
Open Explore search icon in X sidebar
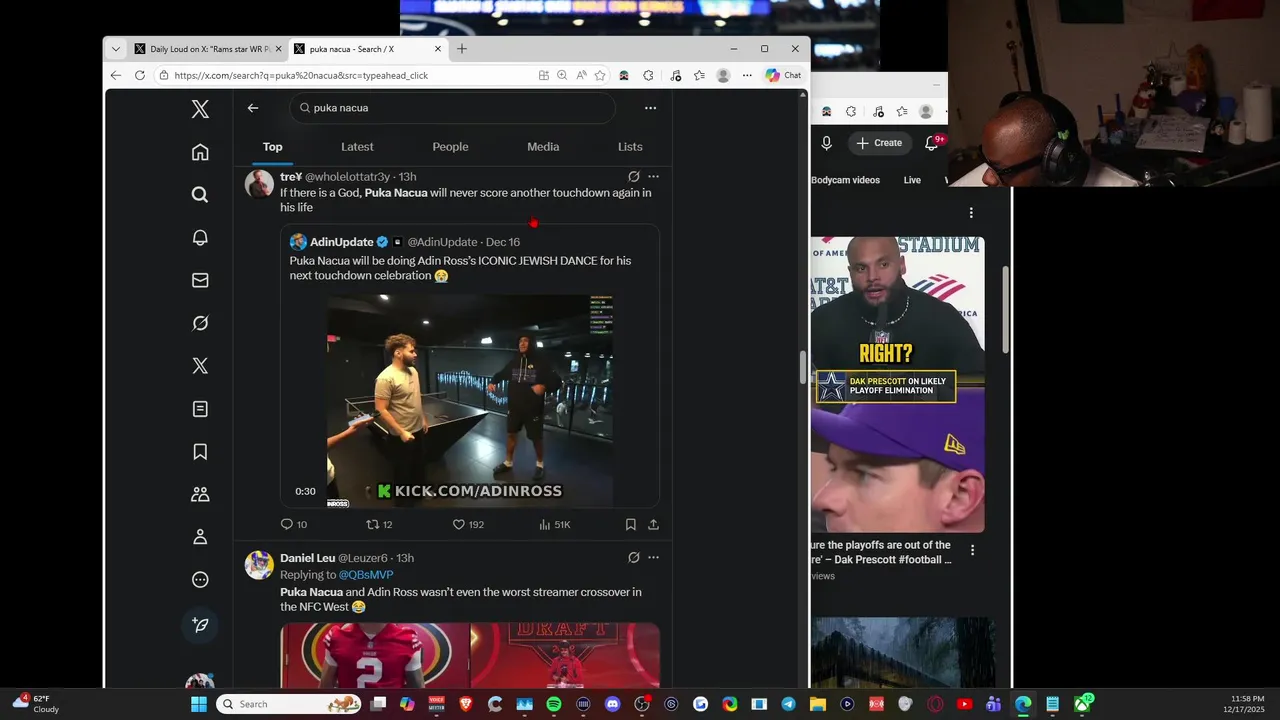click(x=200, y=195)
